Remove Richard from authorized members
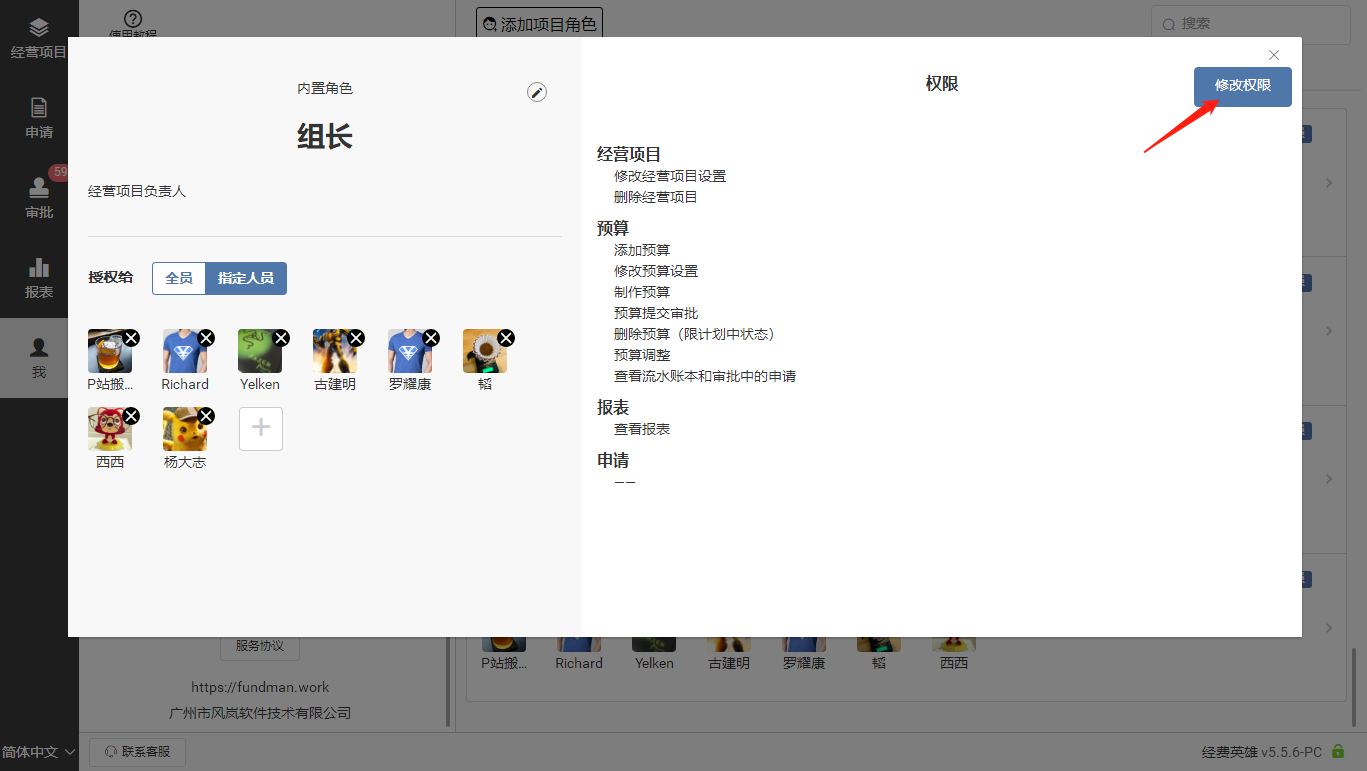This screenshot has height=771, width=1367. coord(206,338)
